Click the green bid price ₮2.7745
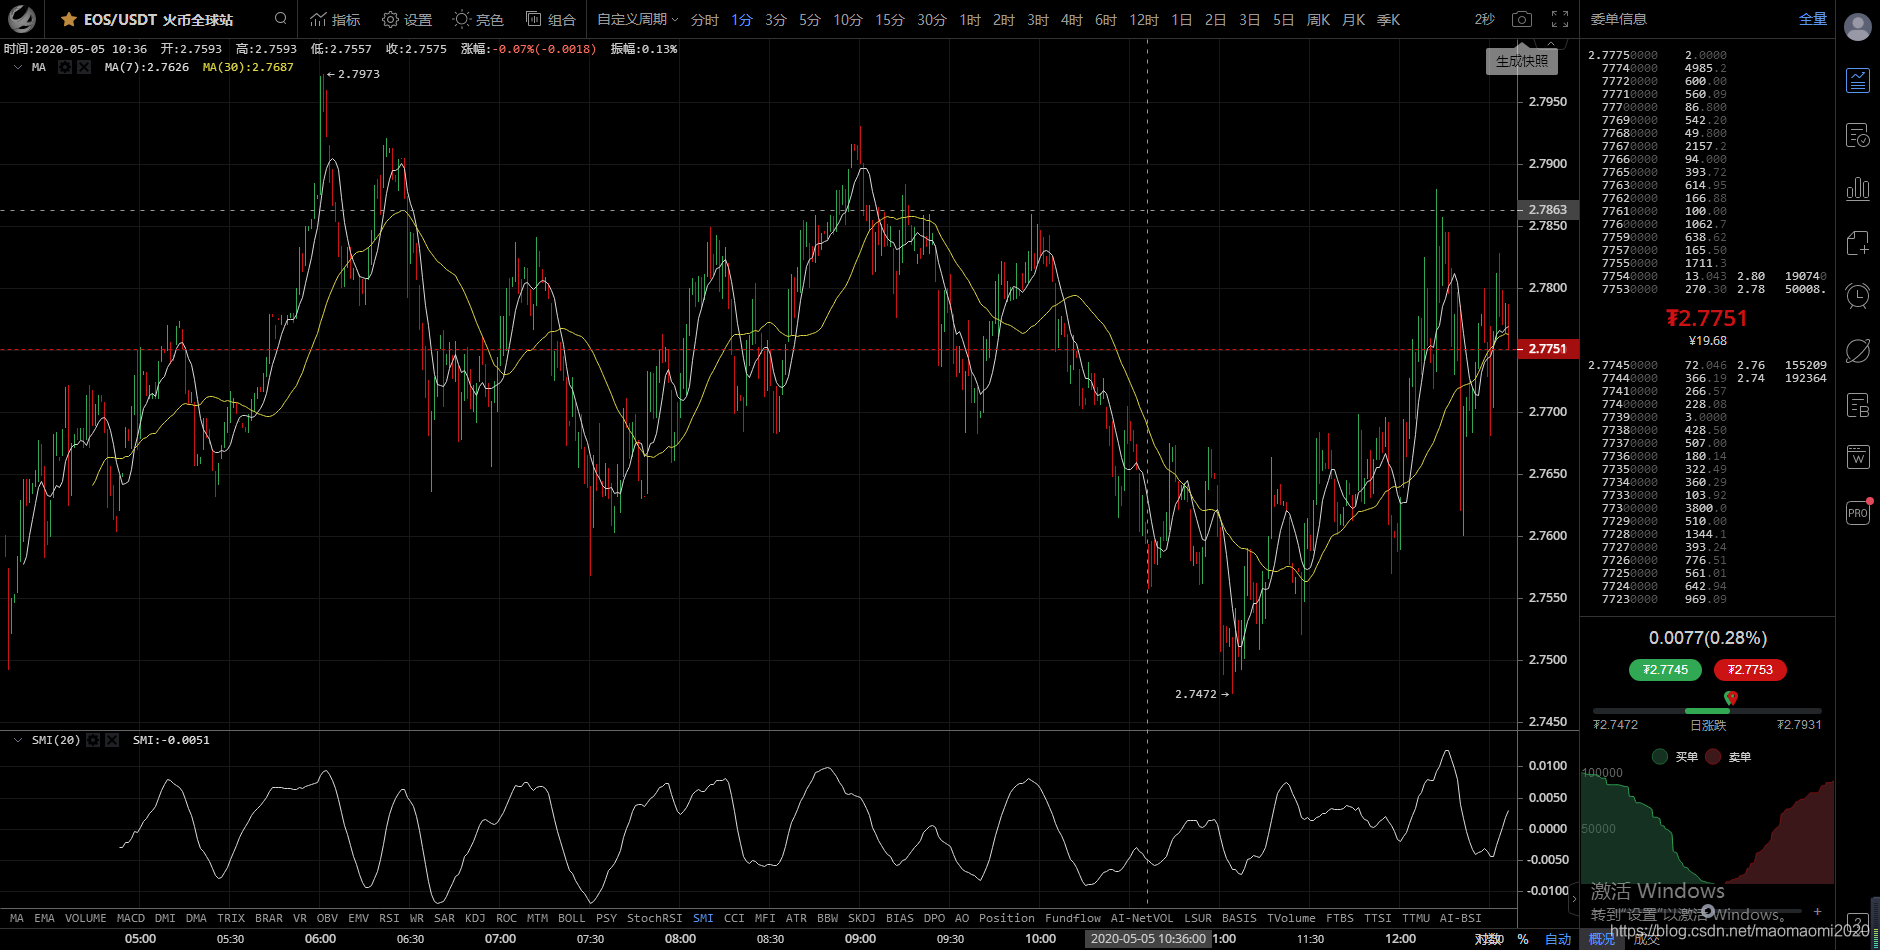The height and width of the screenshot is (950, 1880). coord(1665,670)
